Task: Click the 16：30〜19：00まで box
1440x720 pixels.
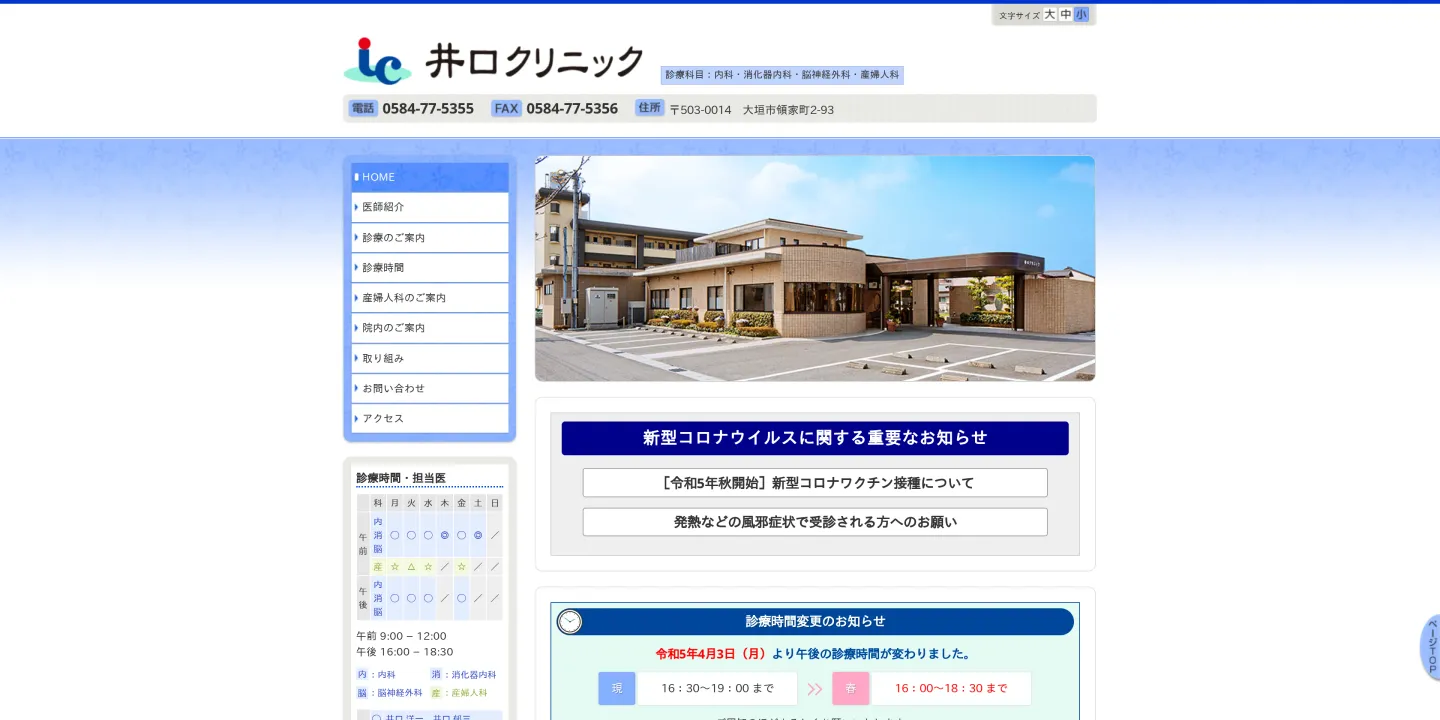Action: (x=718, y=688)
